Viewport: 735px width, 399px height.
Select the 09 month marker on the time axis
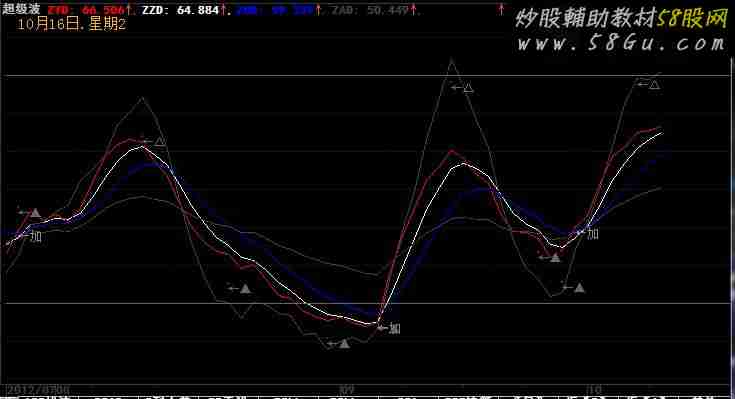point(346,389)
